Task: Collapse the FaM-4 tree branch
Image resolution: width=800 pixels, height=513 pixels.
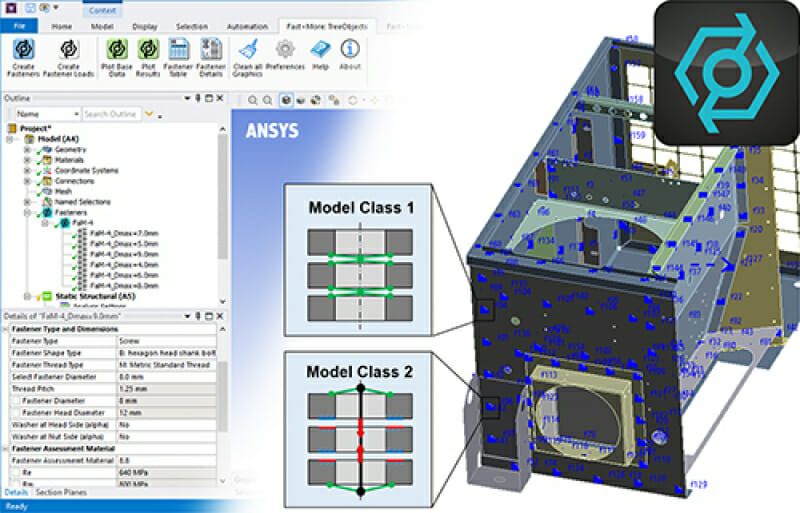Action: pos(45,223)
